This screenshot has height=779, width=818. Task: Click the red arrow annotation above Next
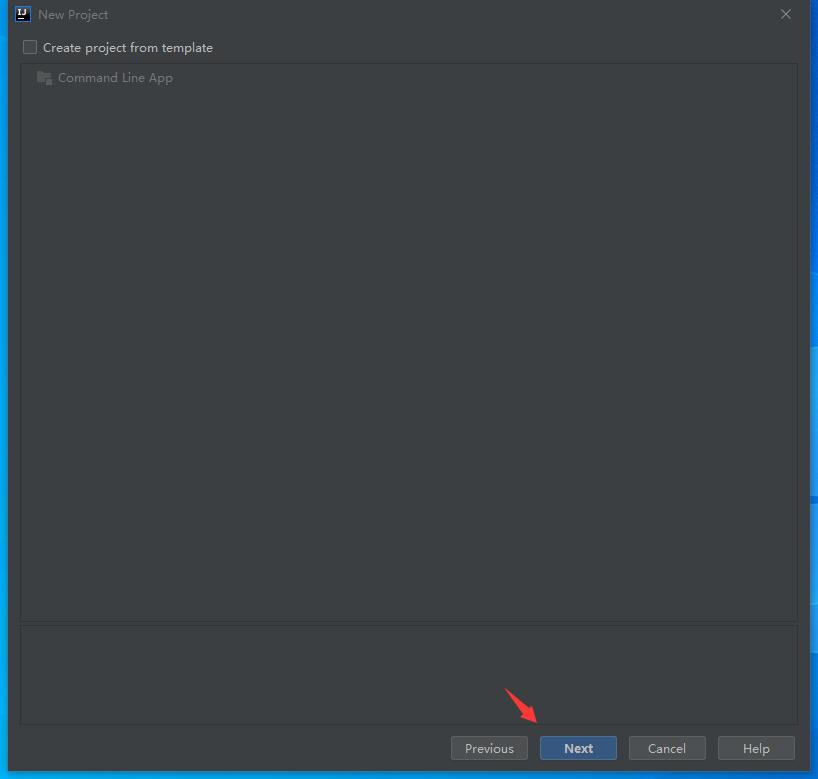tap(521, 706)
